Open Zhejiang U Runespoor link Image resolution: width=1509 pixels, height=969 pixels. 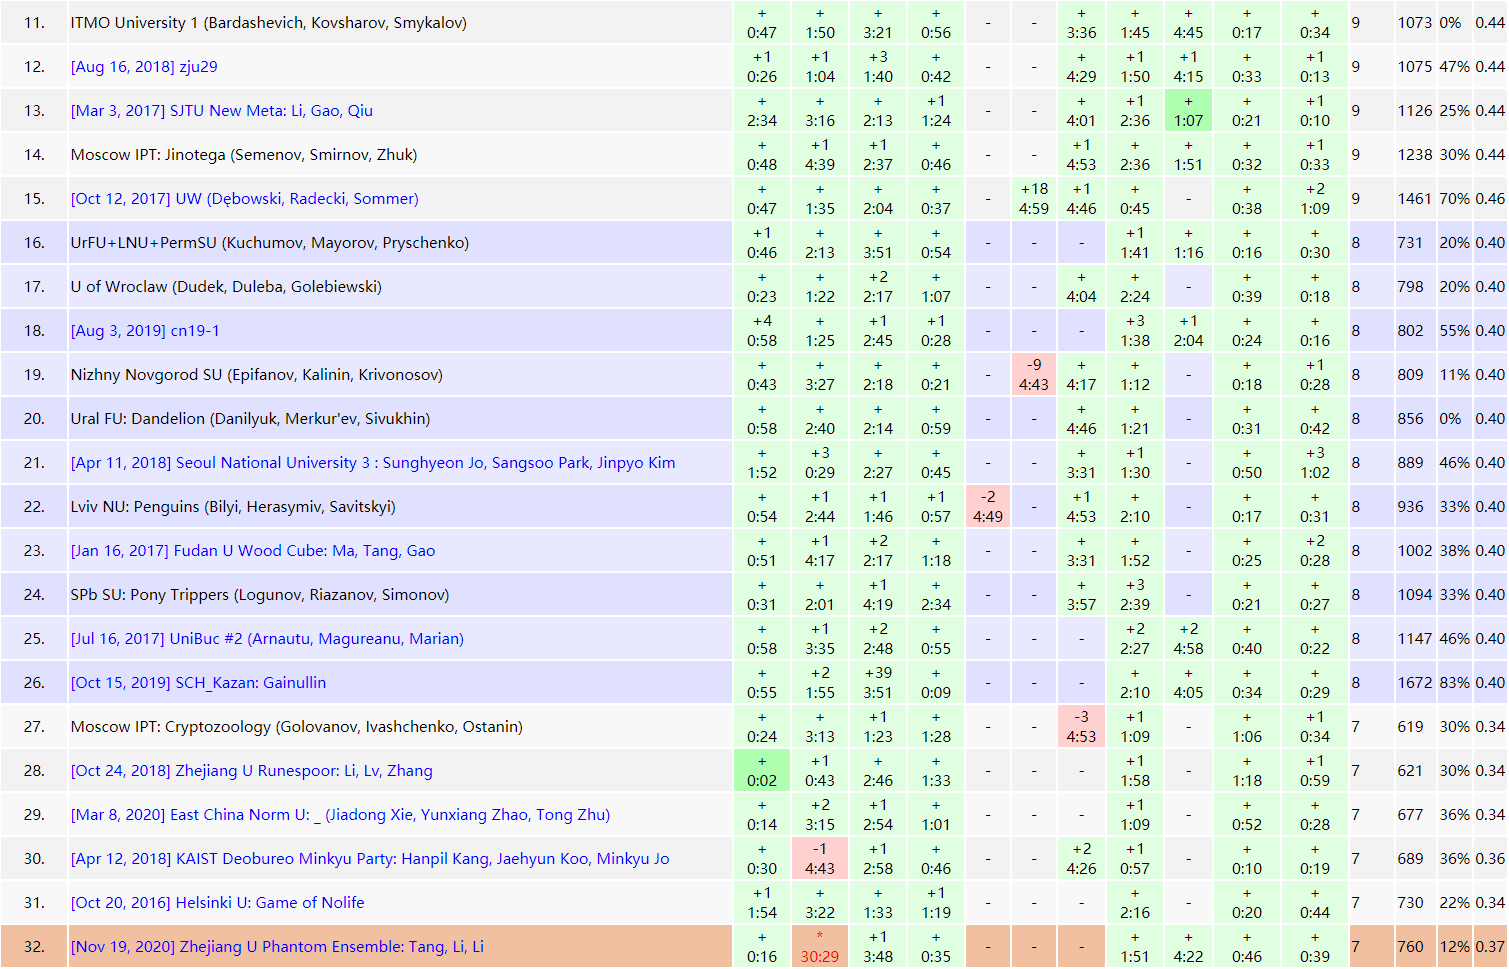click(x=251, y=771)
